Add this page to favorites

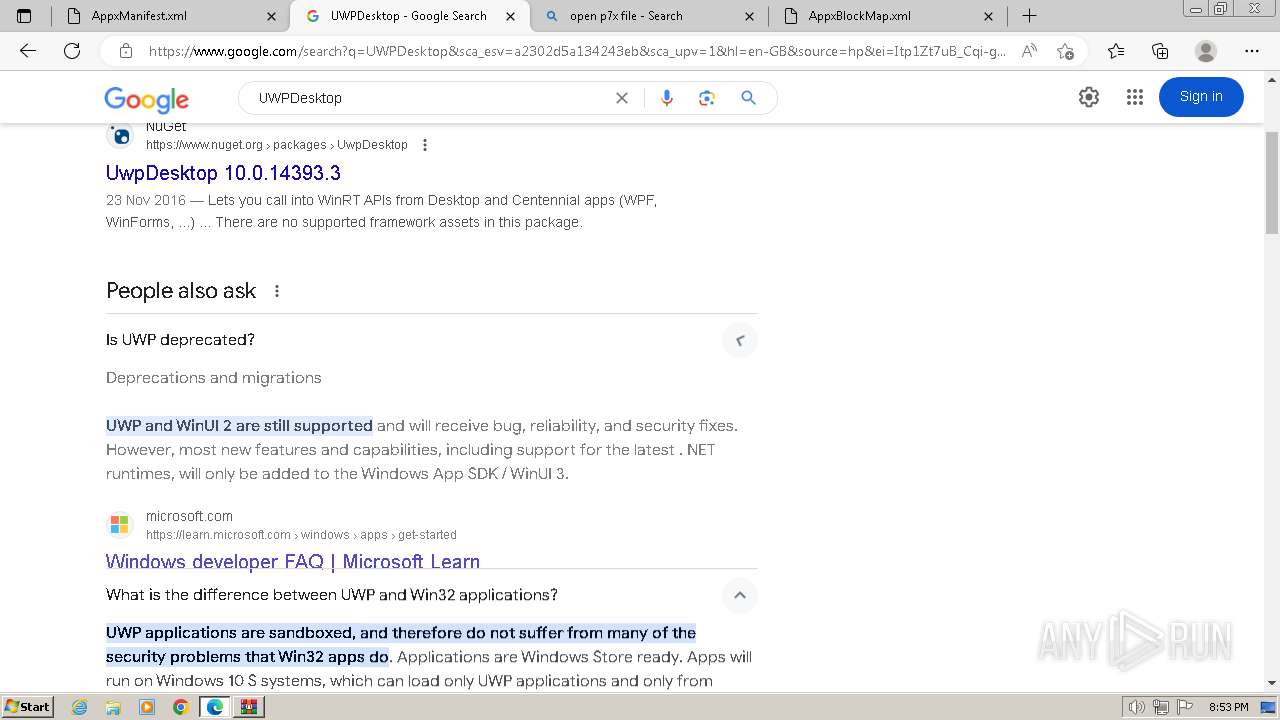tap(1065, 51)
